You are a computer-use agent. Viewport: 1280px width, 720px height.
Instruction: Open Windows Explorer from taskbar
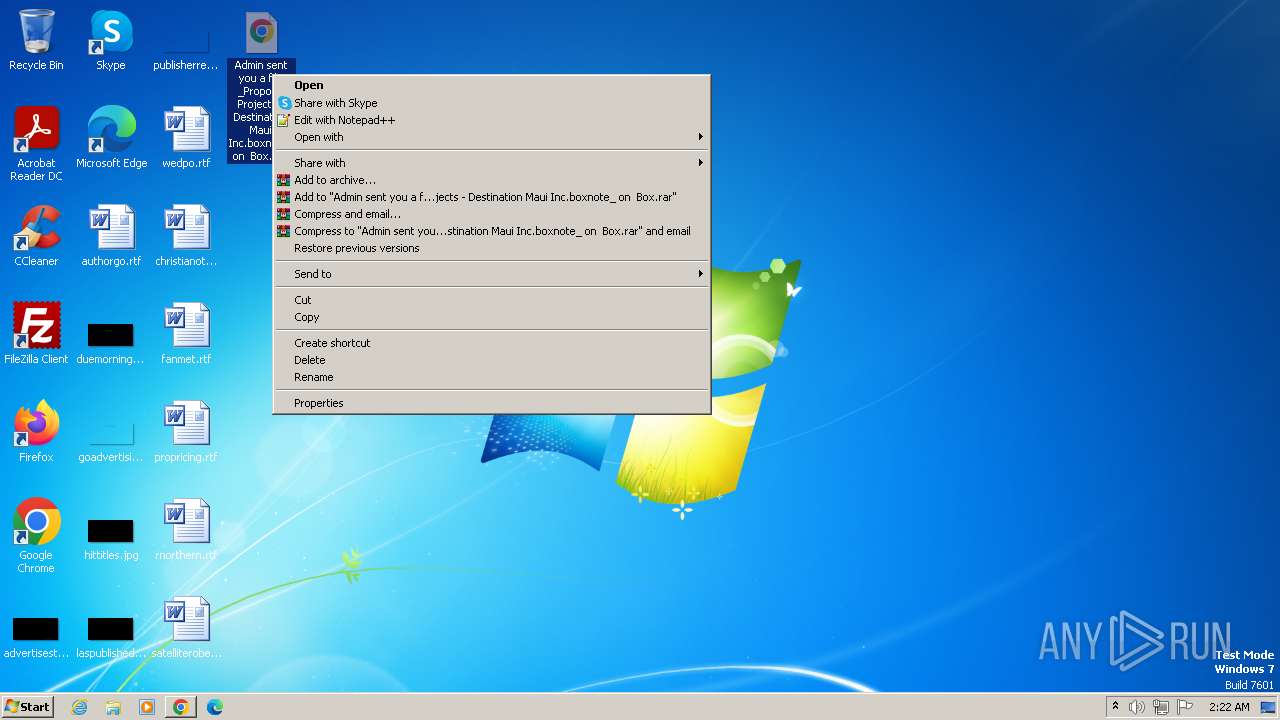(x=113, y=707)
